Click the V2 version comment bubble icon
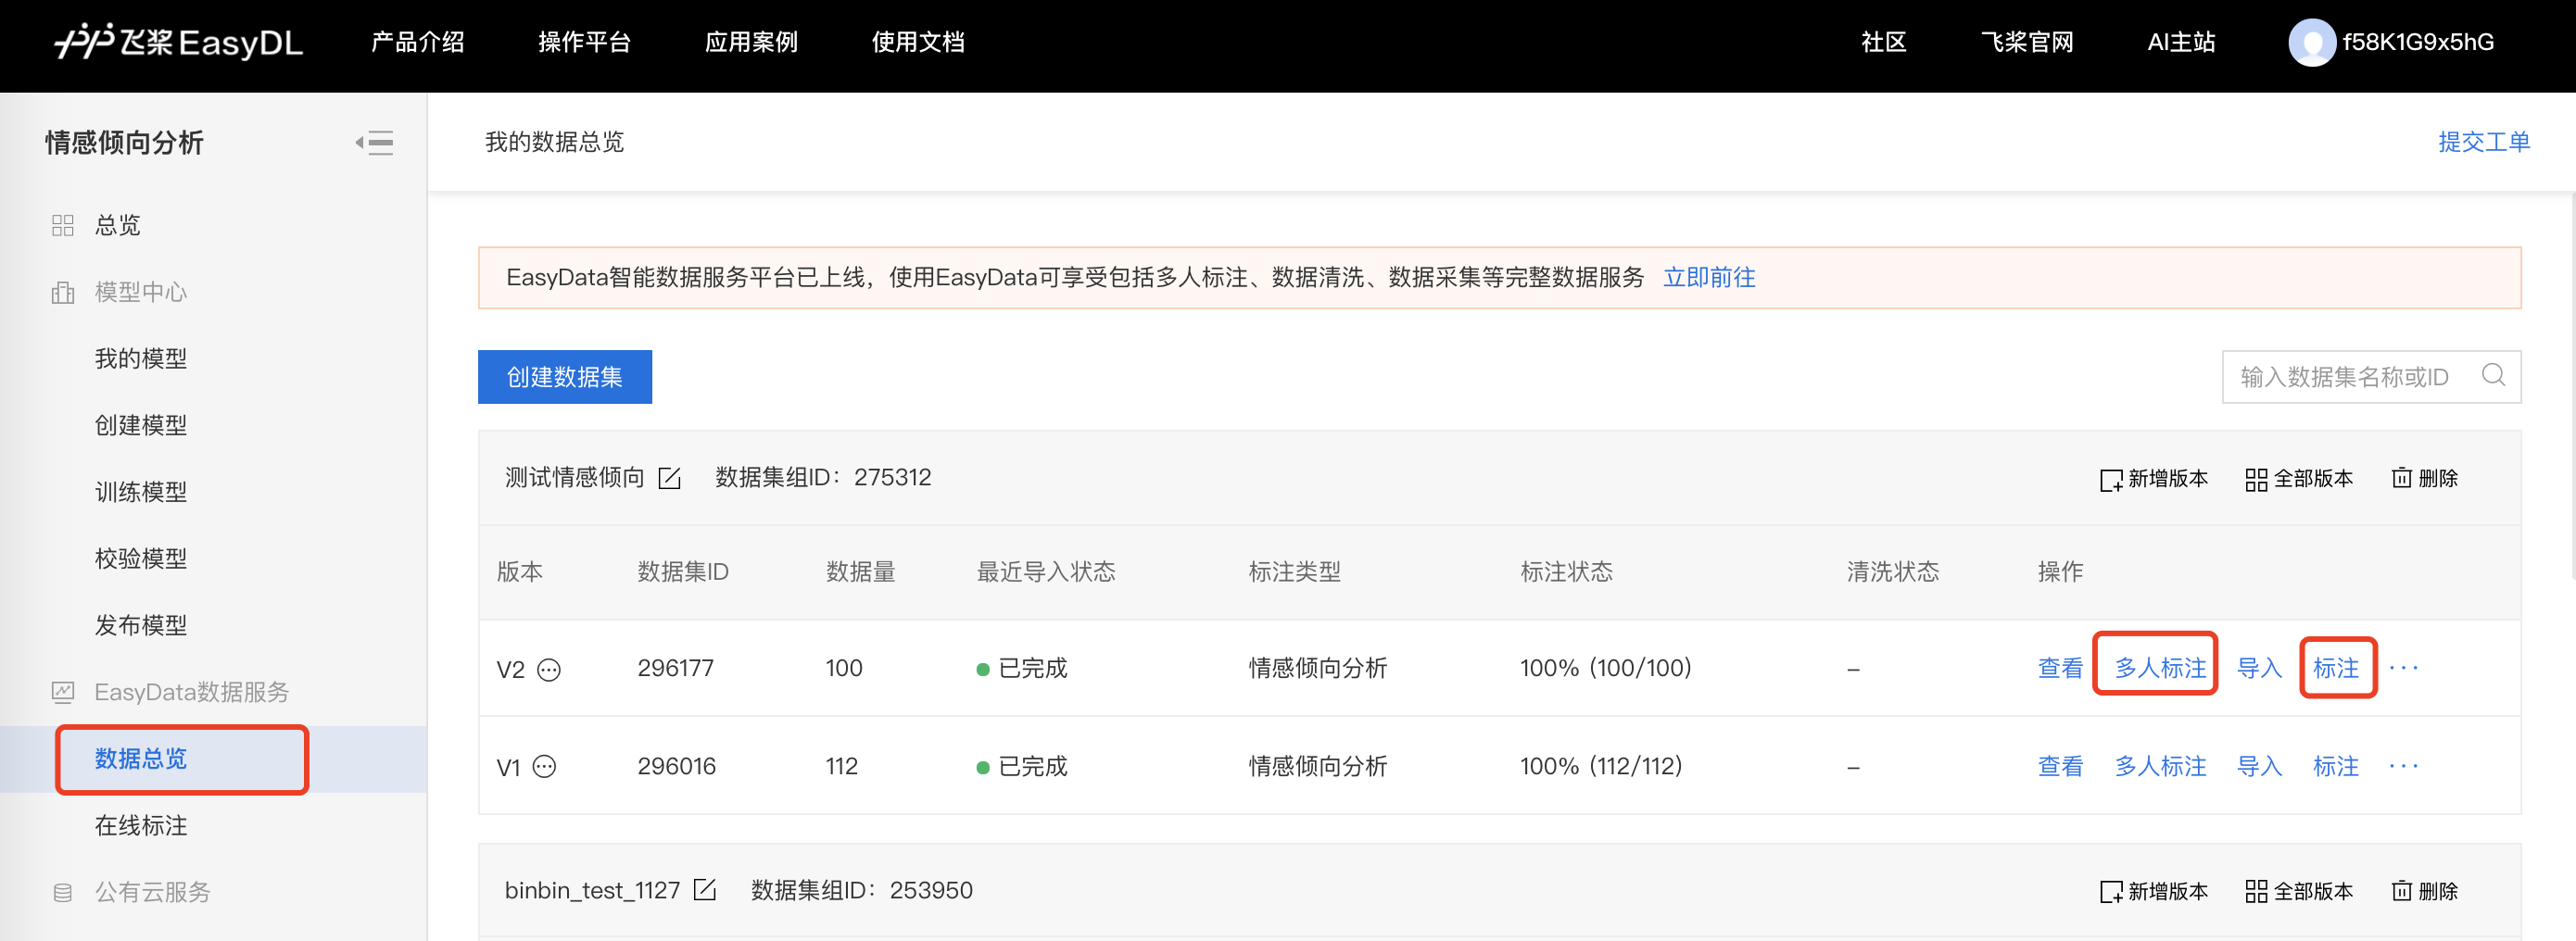2576x941 pixels. [549, 669]
